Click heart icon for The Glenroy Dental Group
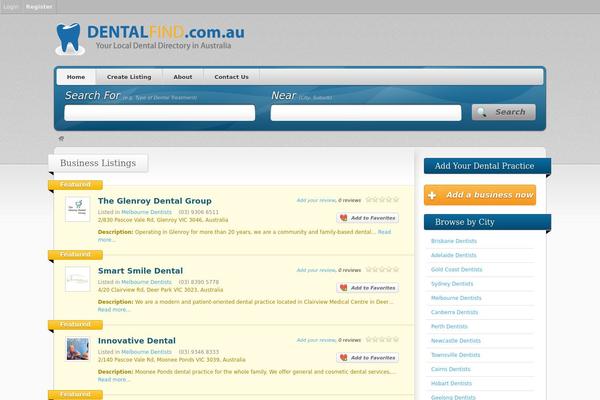600x400 pixels. click(x=344, y=218)
